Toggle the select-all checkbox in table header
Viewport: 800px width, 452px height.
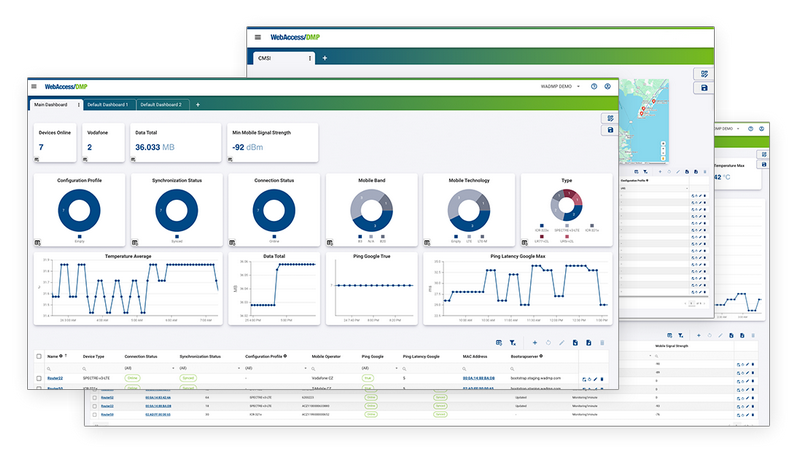coord(39,356)
